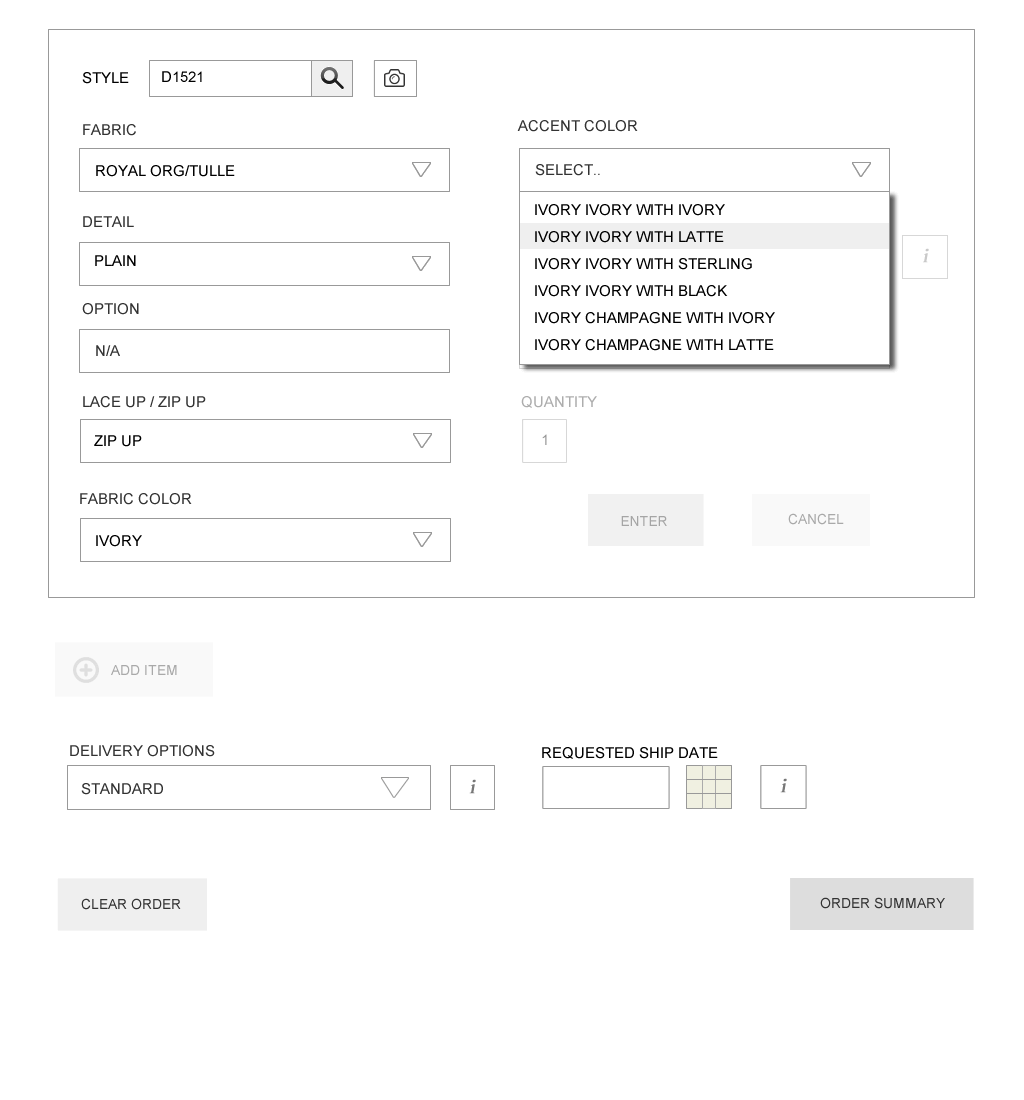Click the Order Summary button

pos(881,904)
